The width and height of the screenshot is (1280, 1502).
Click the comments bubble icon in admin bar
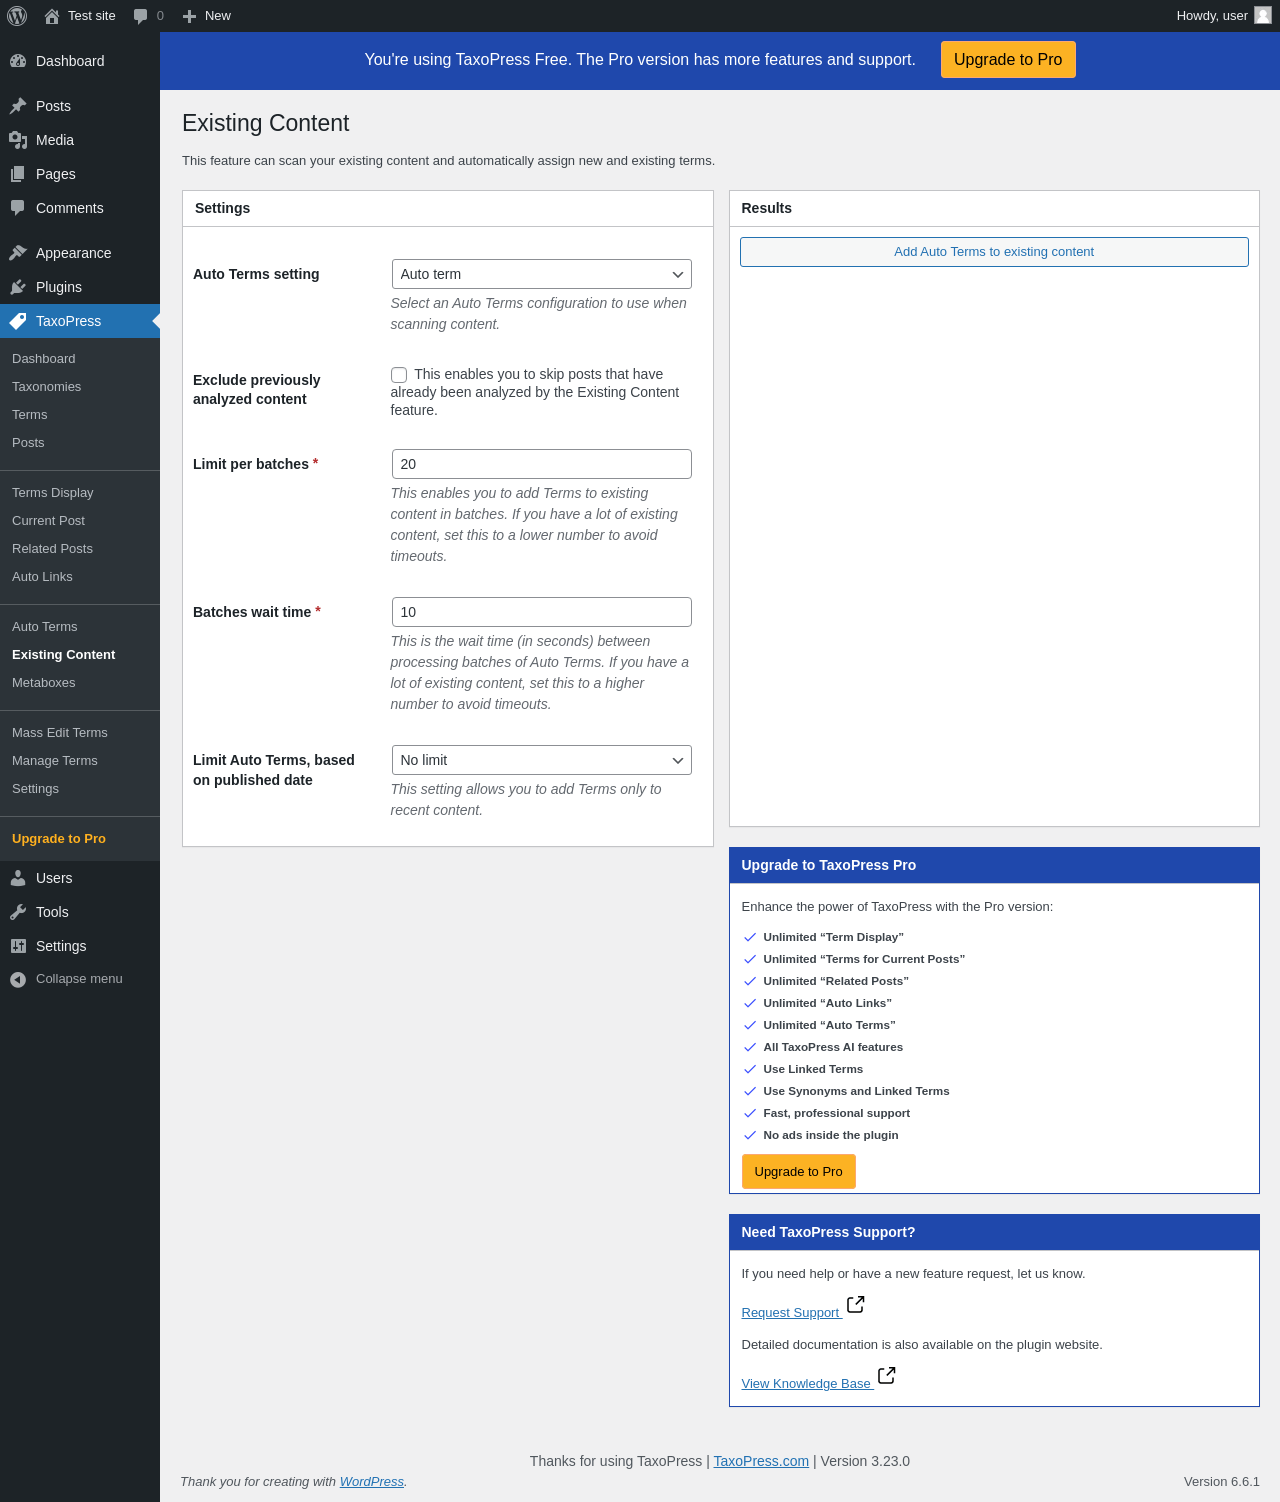coord(140,16)
